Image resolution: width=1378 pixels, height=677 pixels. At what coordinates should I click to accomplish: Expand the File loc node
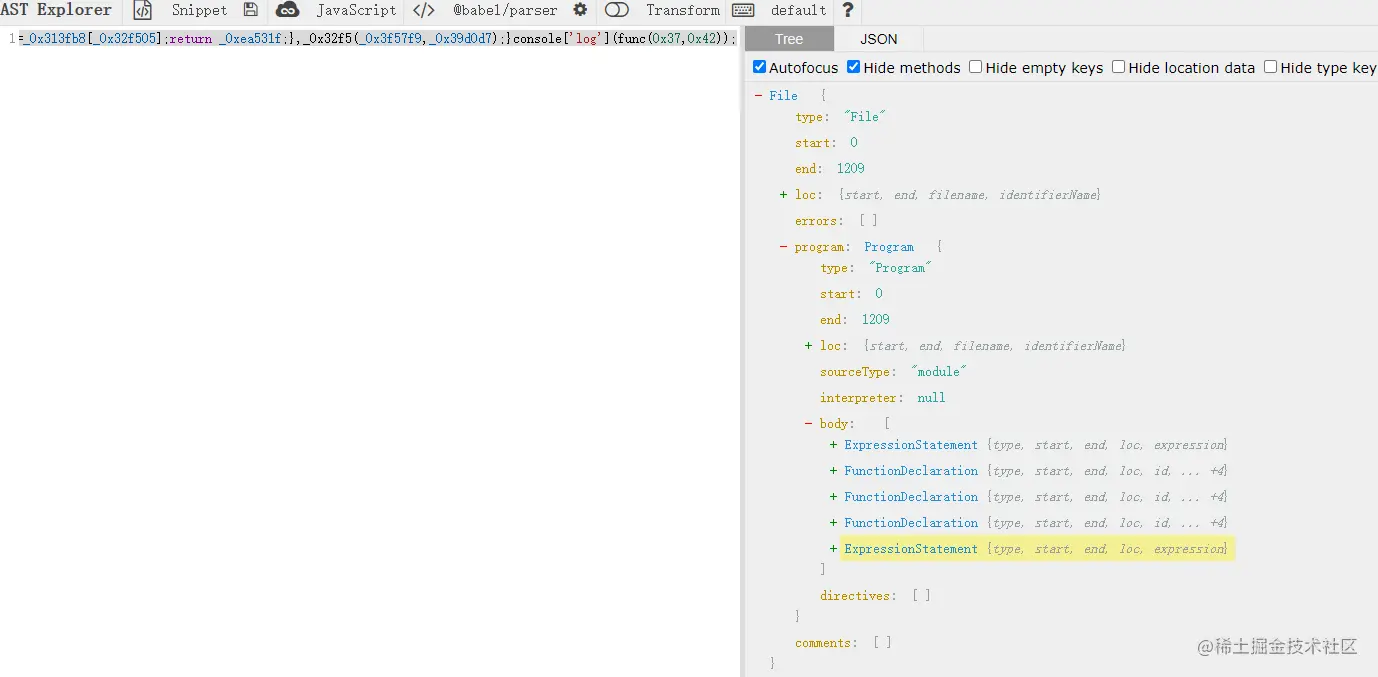pyautogui.click(x=784, y=195)
